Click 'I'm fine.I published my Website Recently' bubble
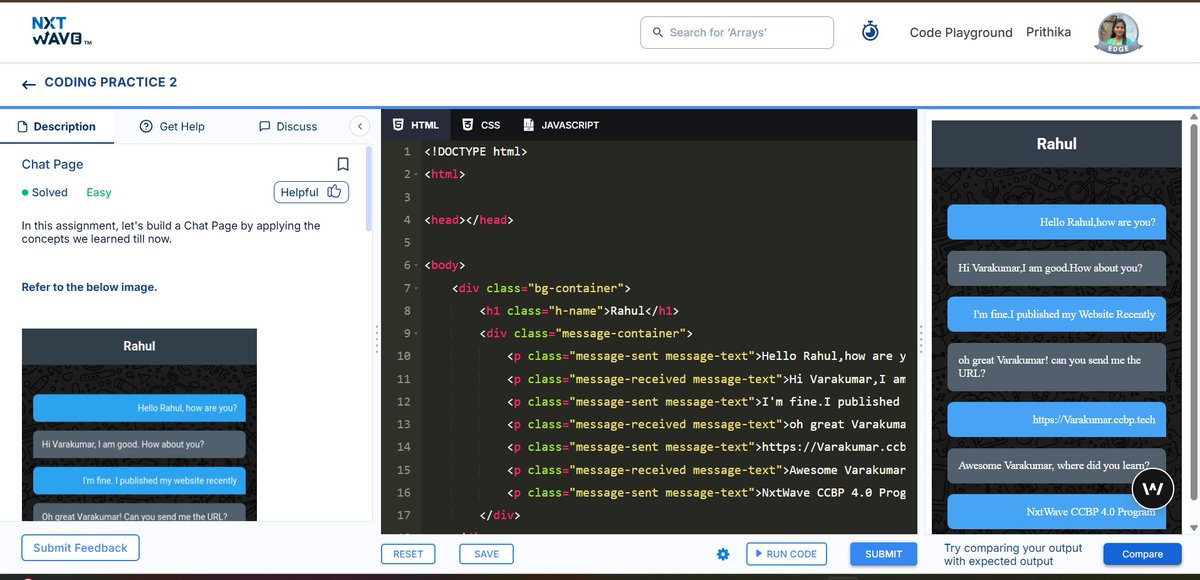The width and height of the screenshot is (1200, 580). point(1056,314)
